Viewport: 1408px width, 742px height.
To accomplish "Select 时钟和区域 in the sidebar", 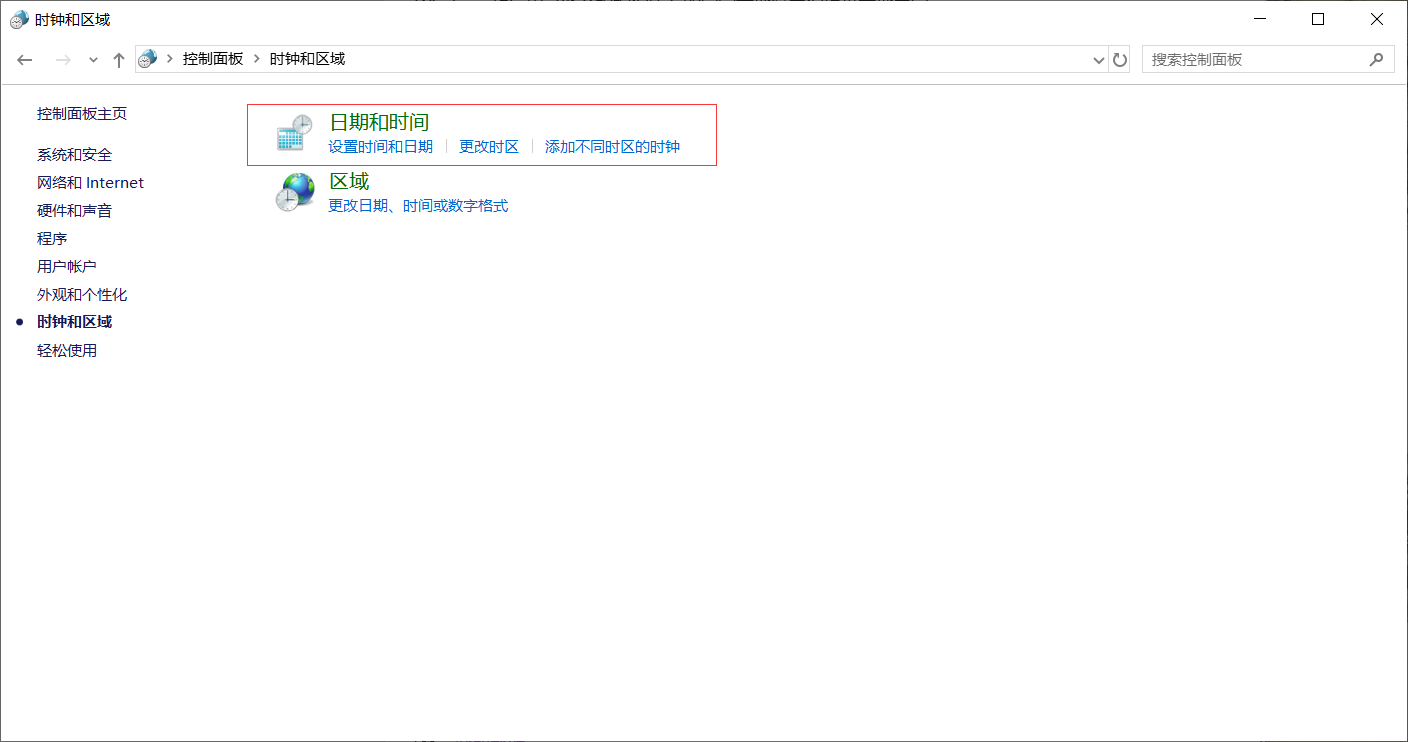I will pyautogui.click(x=74, y=322).
